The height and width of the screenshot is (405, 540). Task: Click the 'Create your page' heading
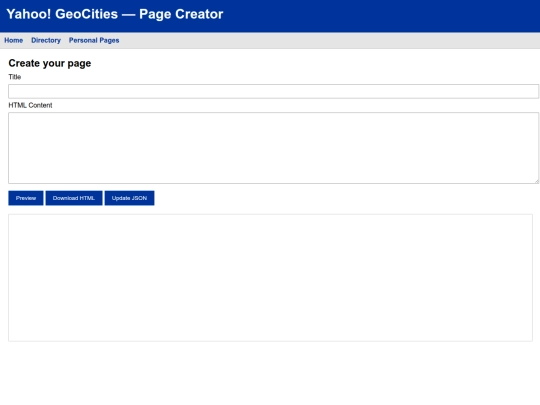point(50,63)
